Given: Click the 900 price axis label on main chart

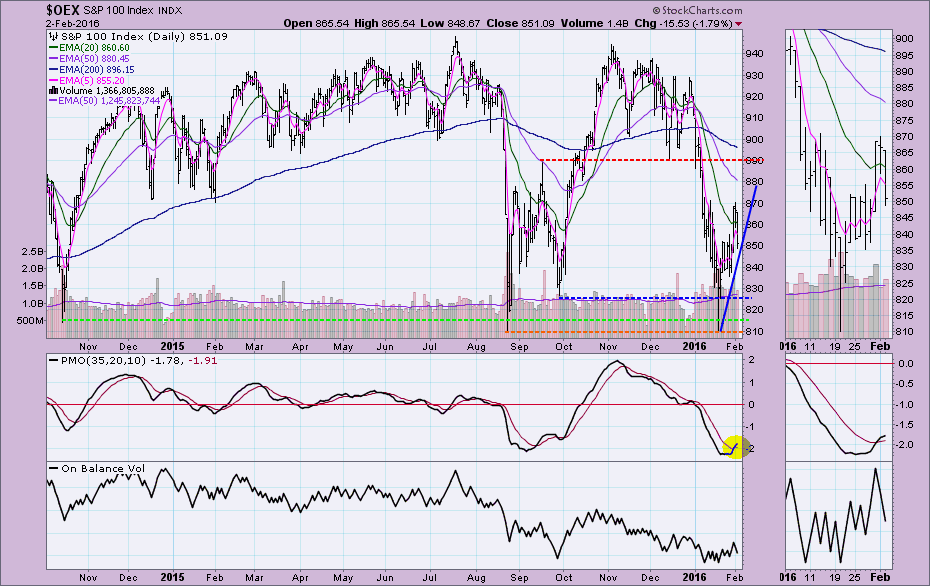Looking at the screenshot, I should (x=754, y=139).
